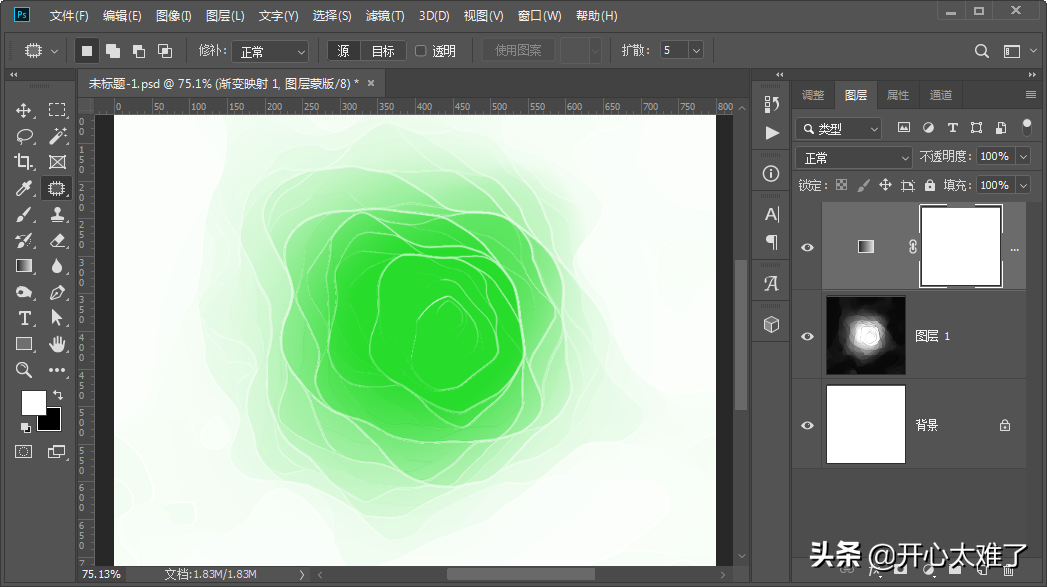Select the Zoom tool in toolbar
This screenshot has height=587, width=1047.
(x=24, y=370)
